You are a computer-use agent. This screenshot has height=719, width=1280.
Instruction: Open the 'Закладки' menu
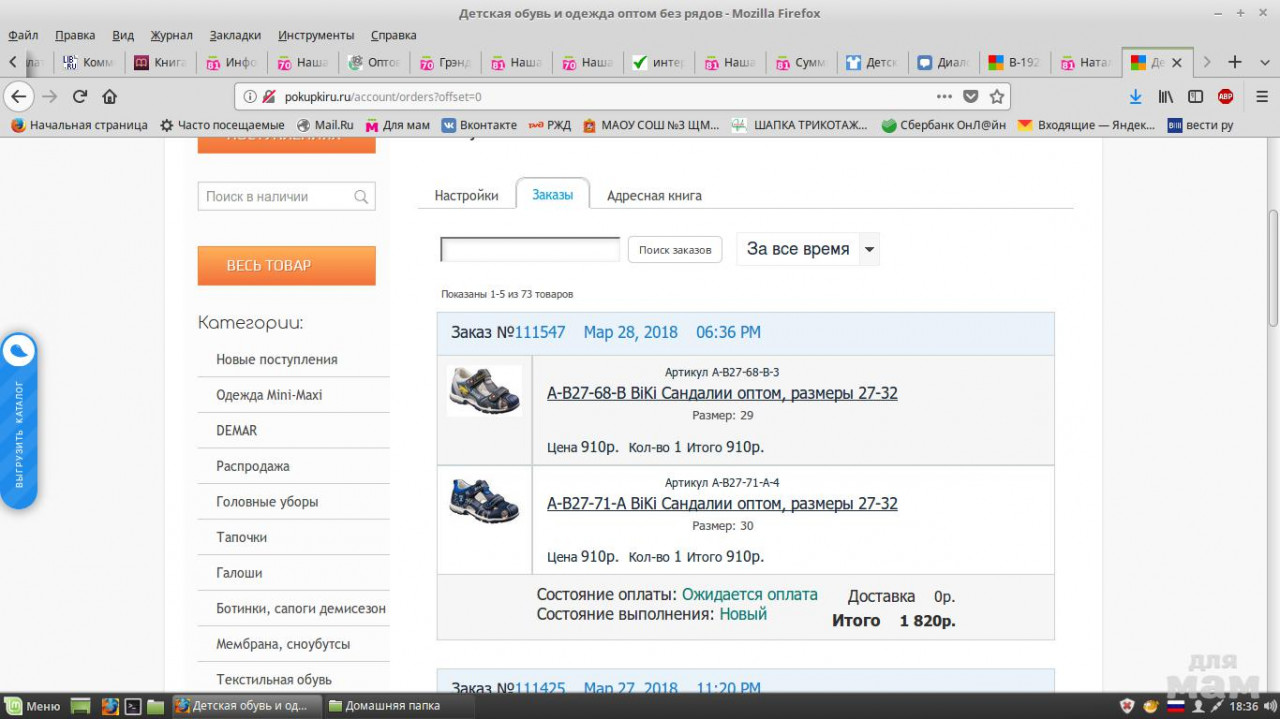235,35
